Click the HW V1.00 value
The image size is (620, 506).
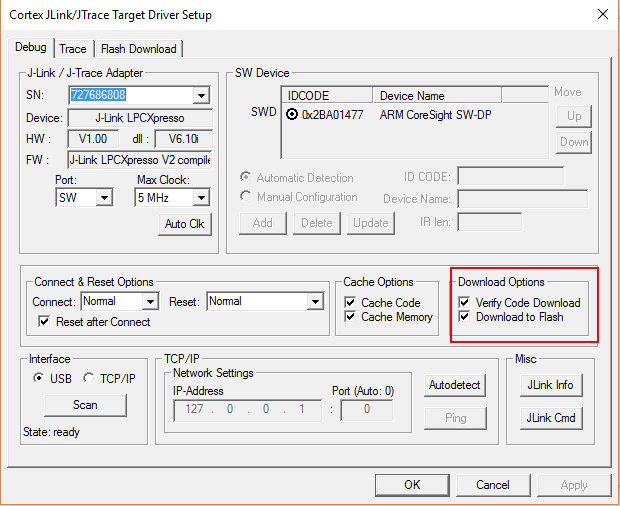click(93, 139)
